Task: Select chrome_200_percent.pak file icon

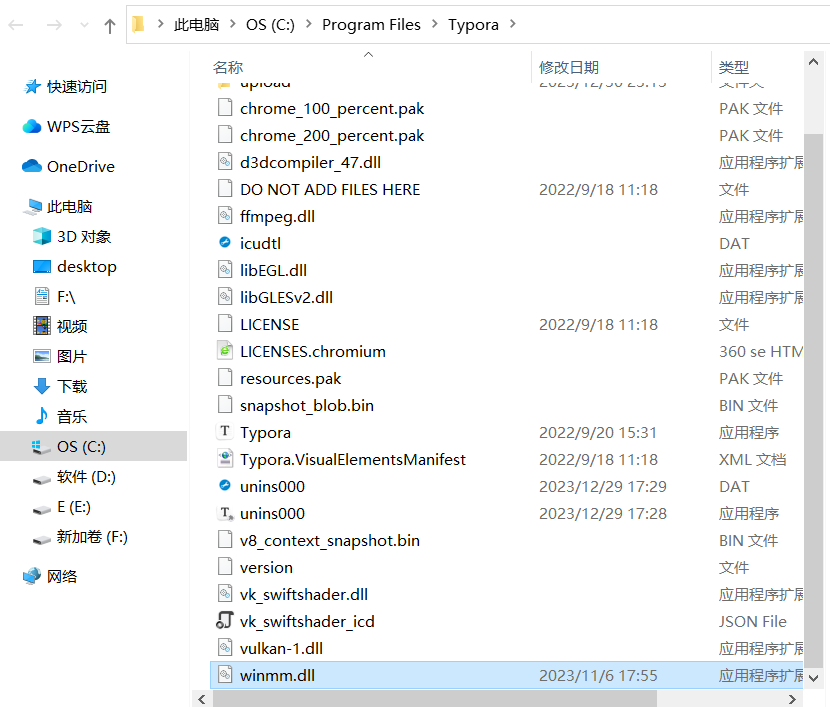Action: coord(225,134)
